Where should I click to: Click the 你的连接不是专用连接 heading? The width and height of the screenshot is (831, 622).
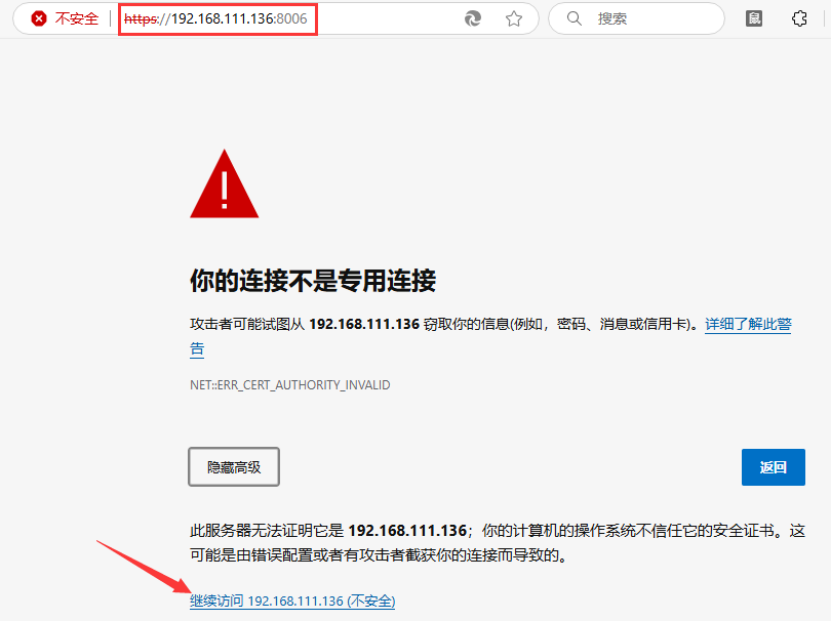[313, 280]
